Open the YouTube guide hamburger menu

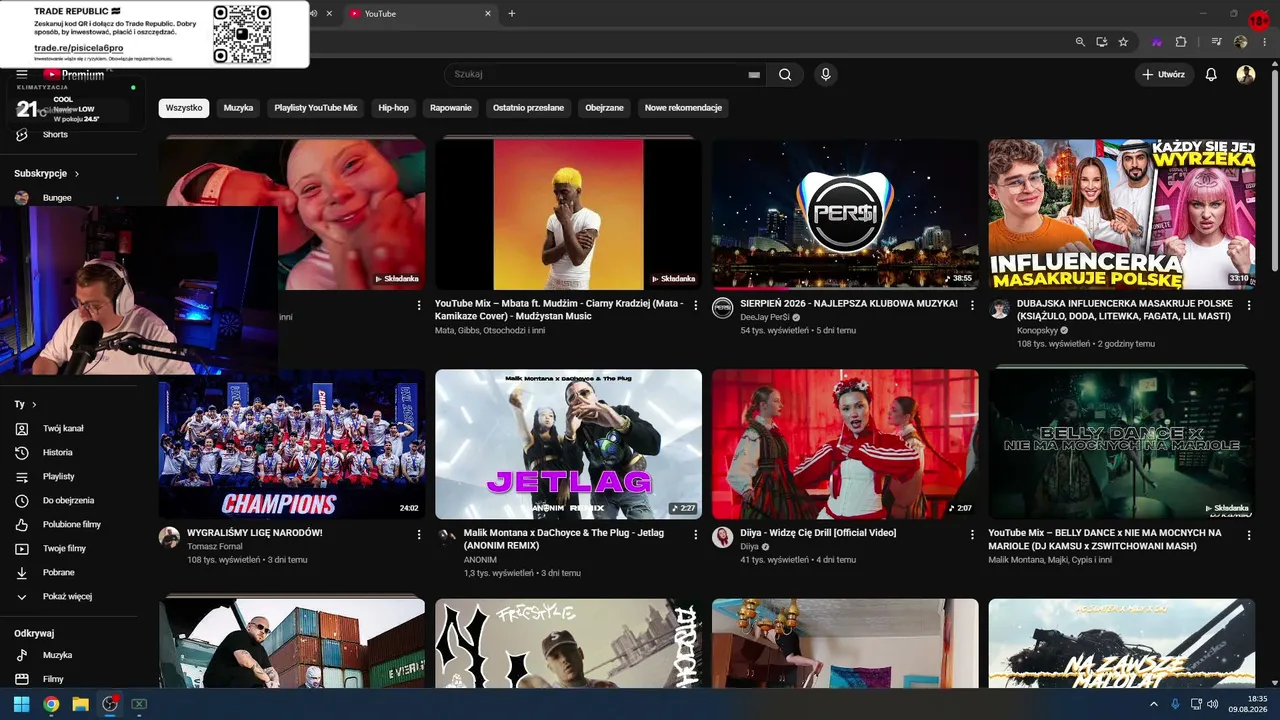pos(22,74)
